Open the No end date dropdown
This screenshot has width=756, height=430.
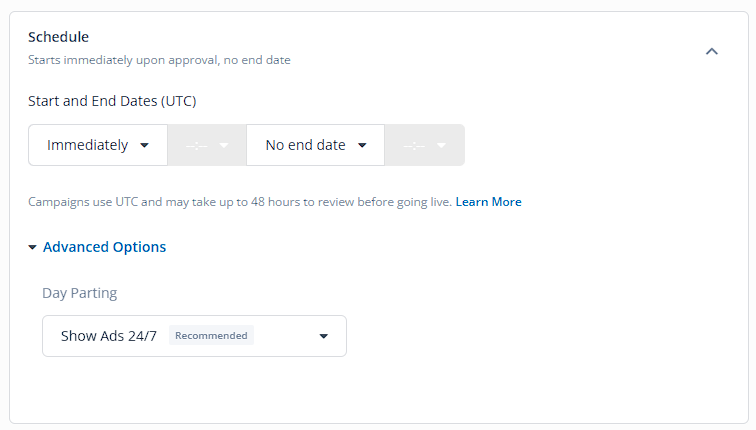click(x=315, y=145)
